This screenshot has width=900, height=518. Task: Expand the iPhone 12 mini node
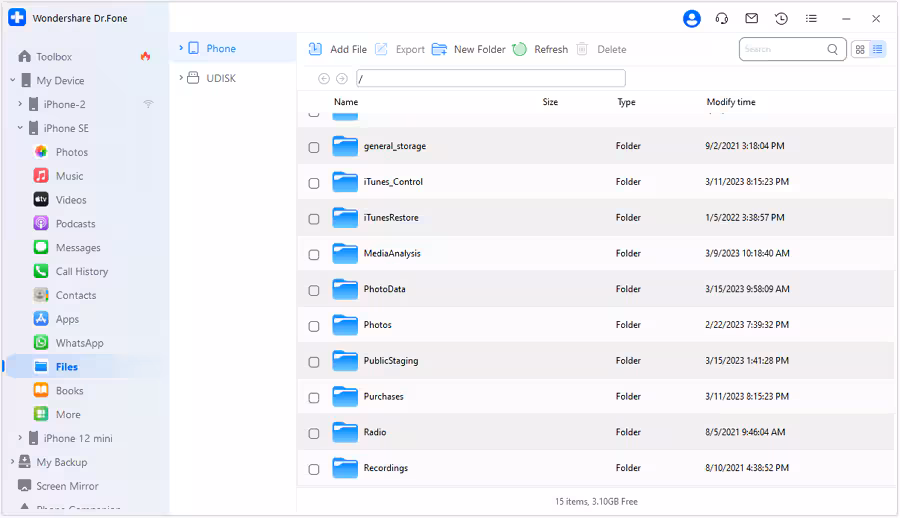tap(20, 438)
